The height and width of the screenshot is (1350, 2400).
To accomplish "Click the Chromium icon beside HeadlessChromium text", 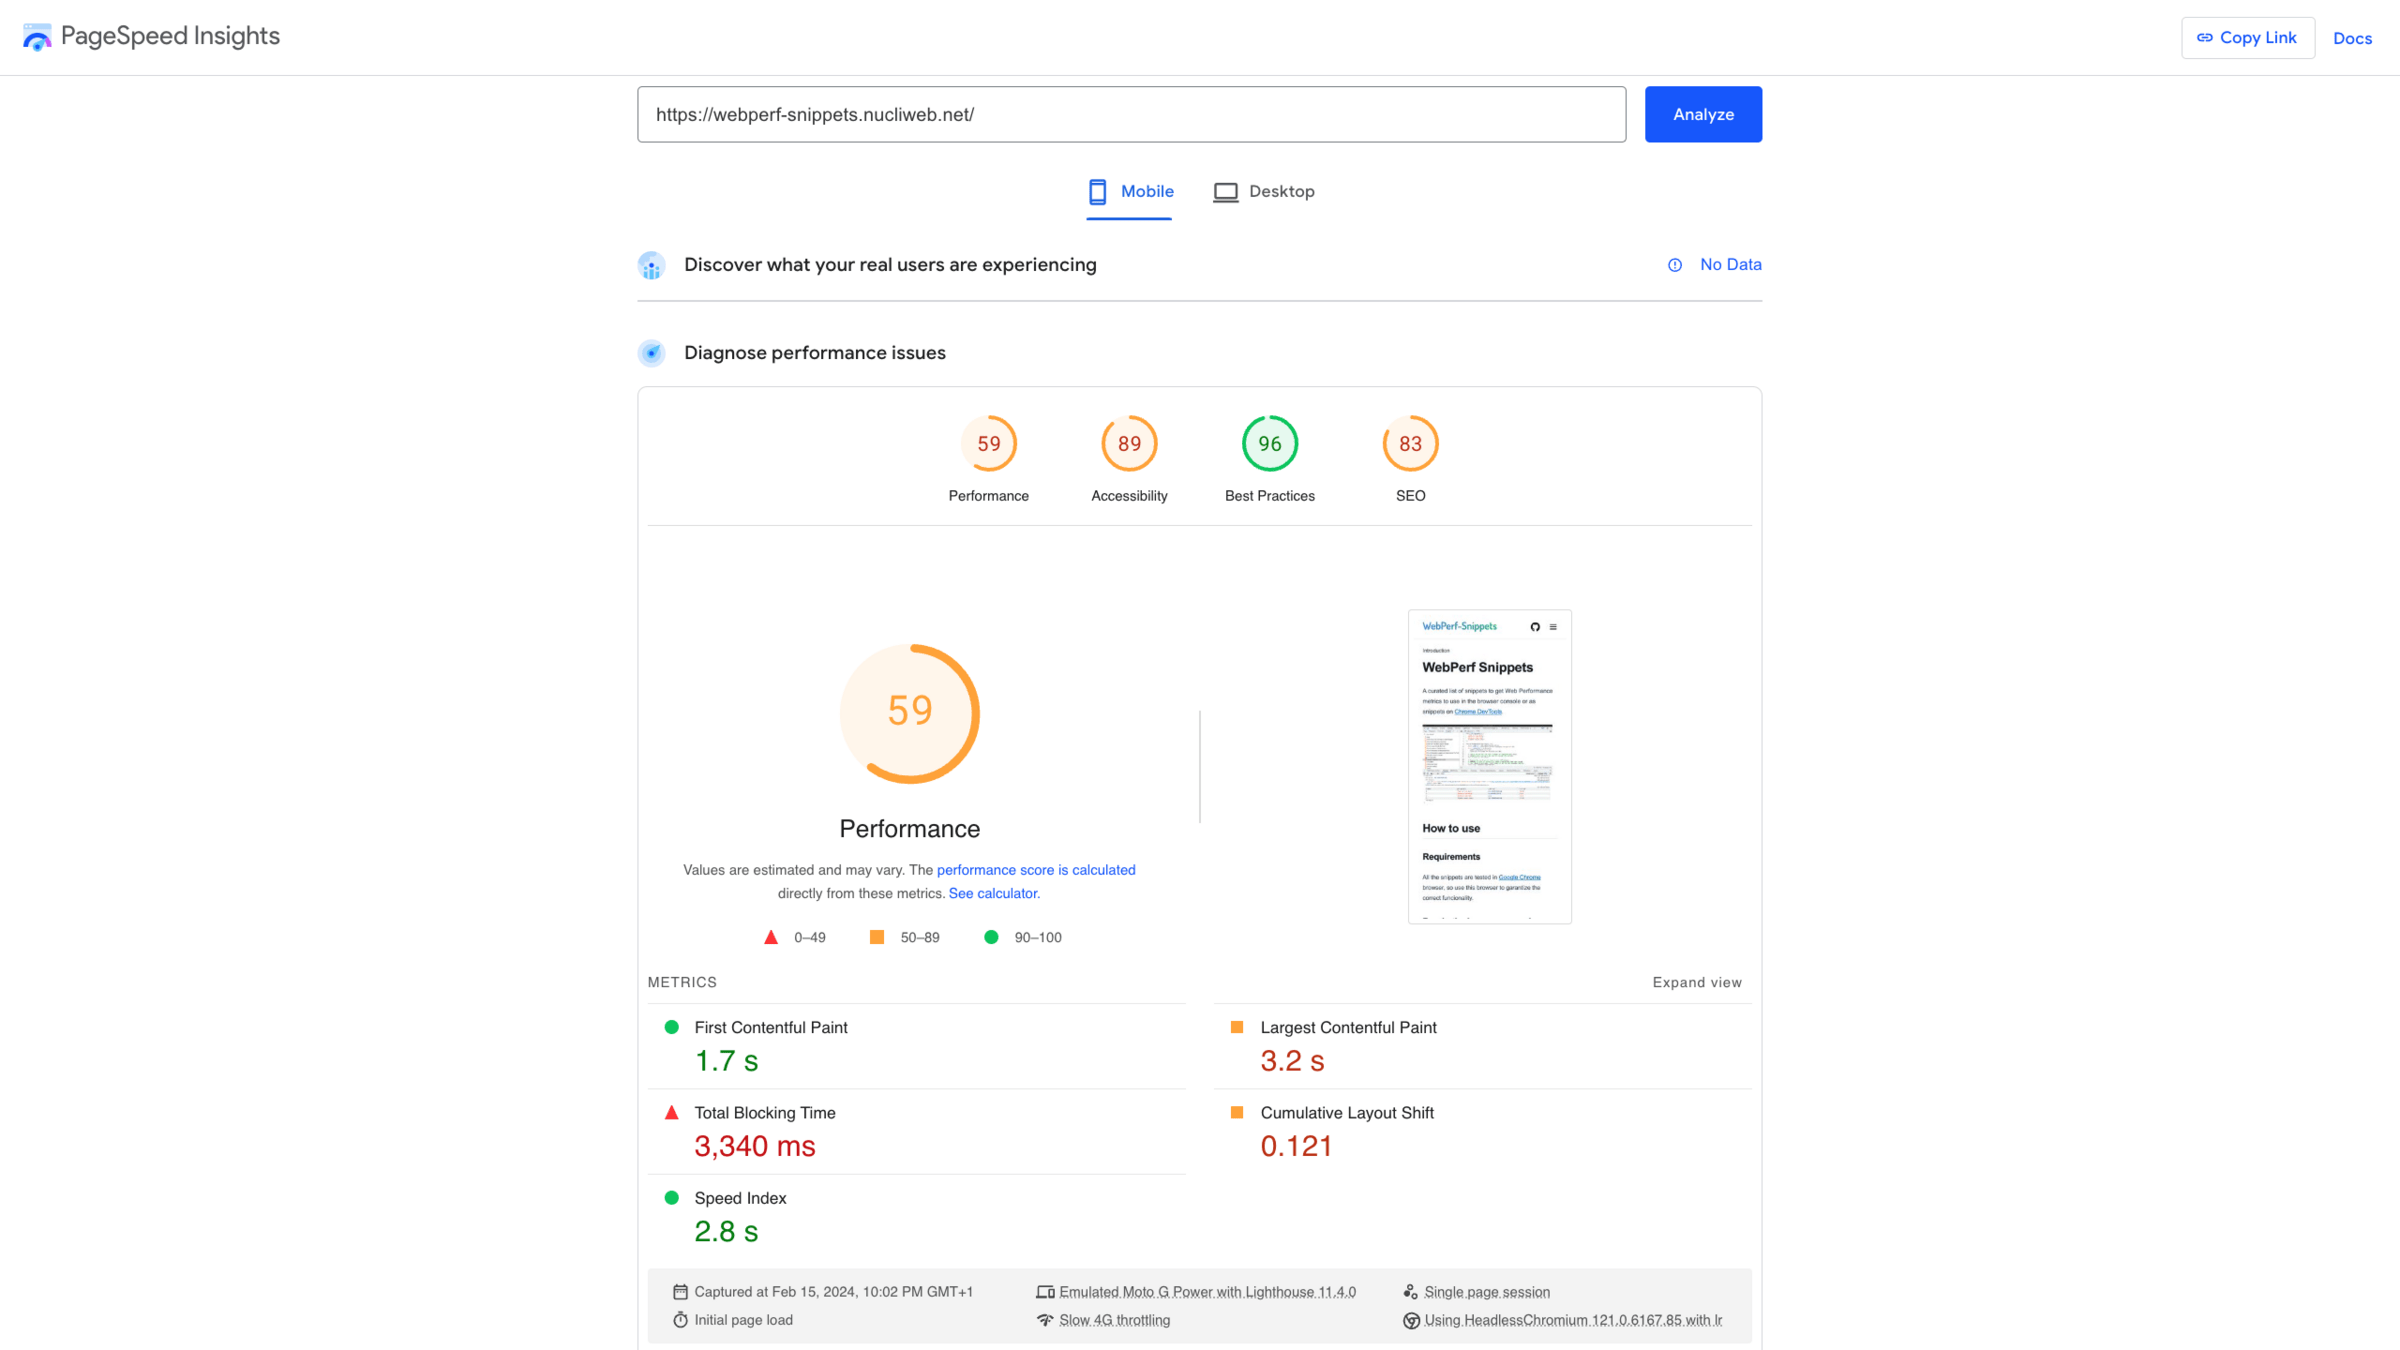I will point(1411,1320).
